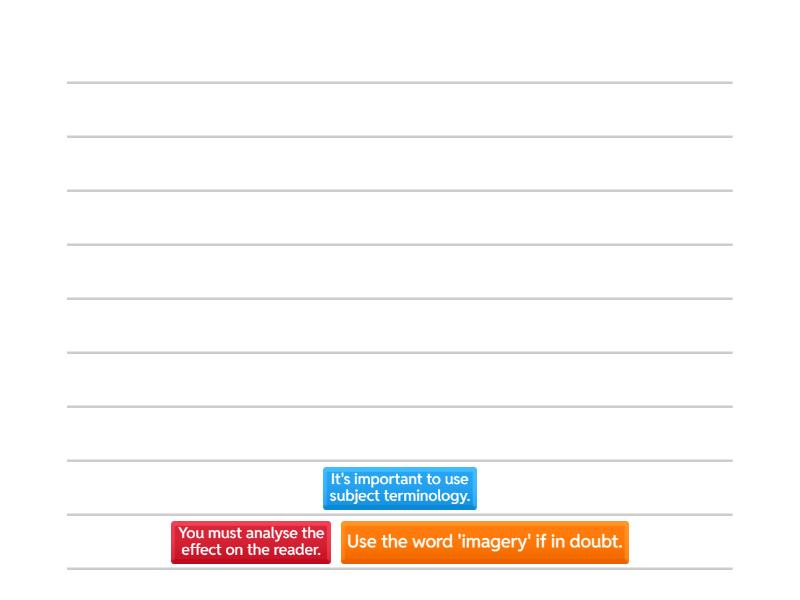This screenshot has height=600, width=800.
Task: Click the empty row space left of the red tile
Action: pos(118,542)
